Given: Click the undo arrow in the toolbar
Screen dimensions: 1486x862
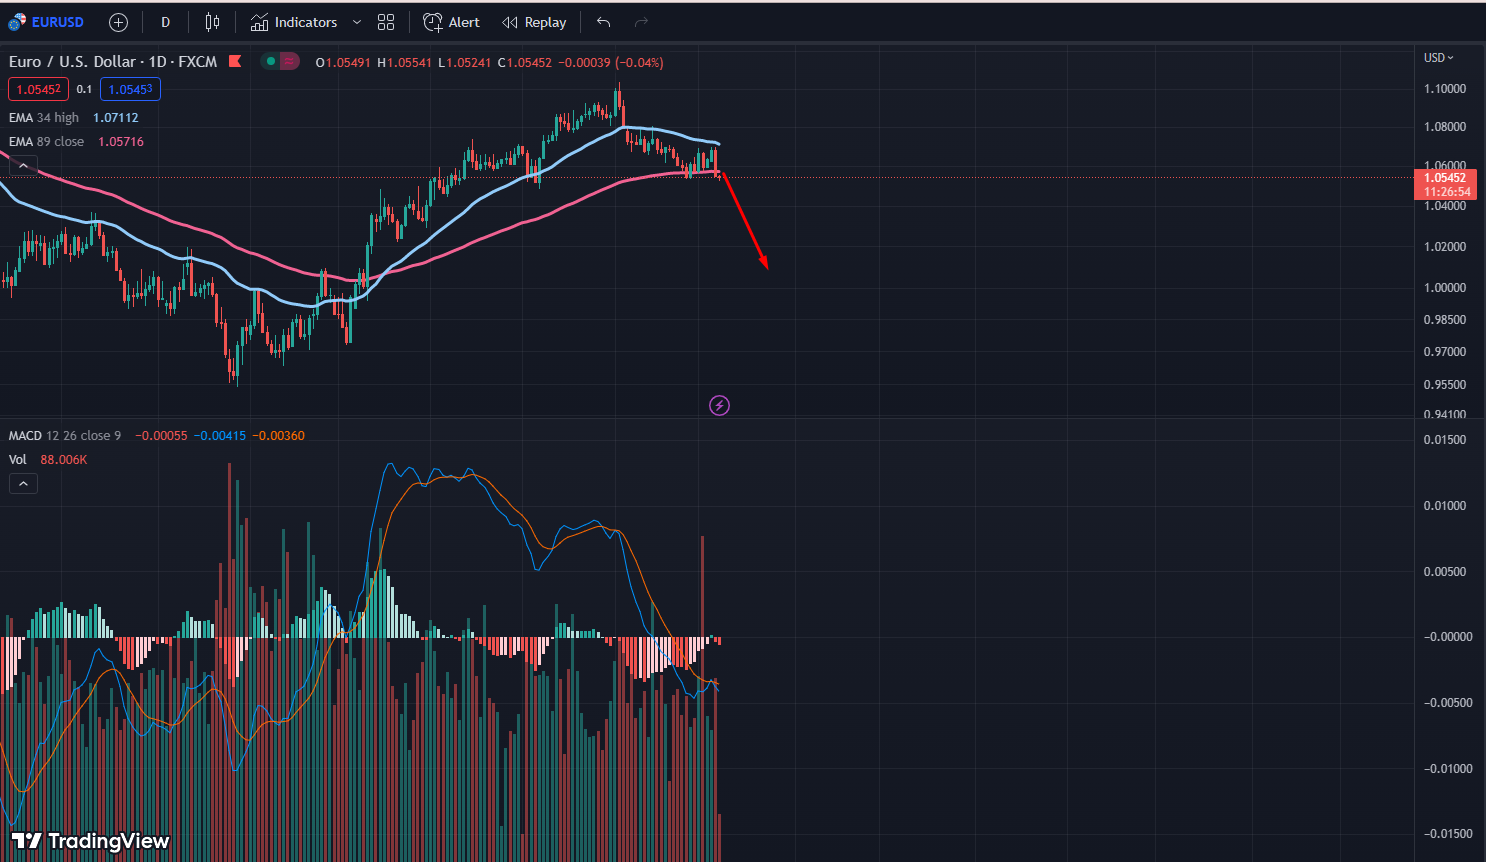Looking at the screenshot, I should tap(603, 21).
